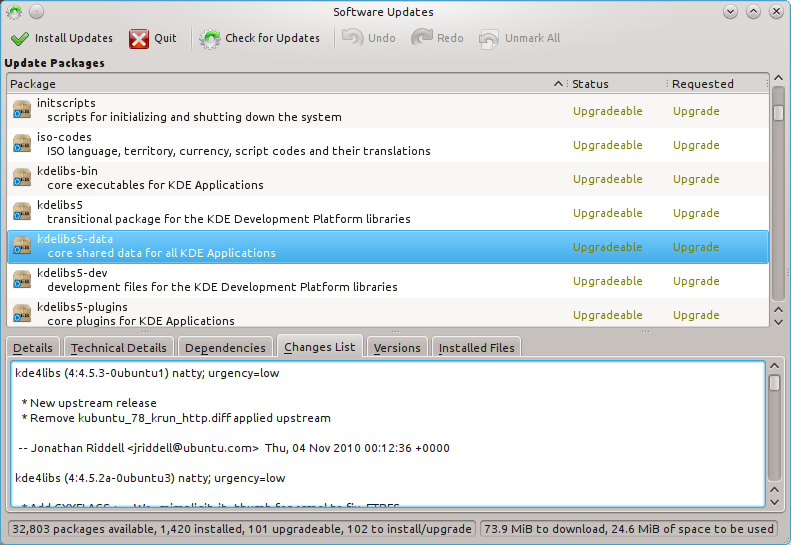Click package list scrollbar up arrow
The width and height of the screenshot is (791, 545).
pyautogui.click(x=778, y=78)
